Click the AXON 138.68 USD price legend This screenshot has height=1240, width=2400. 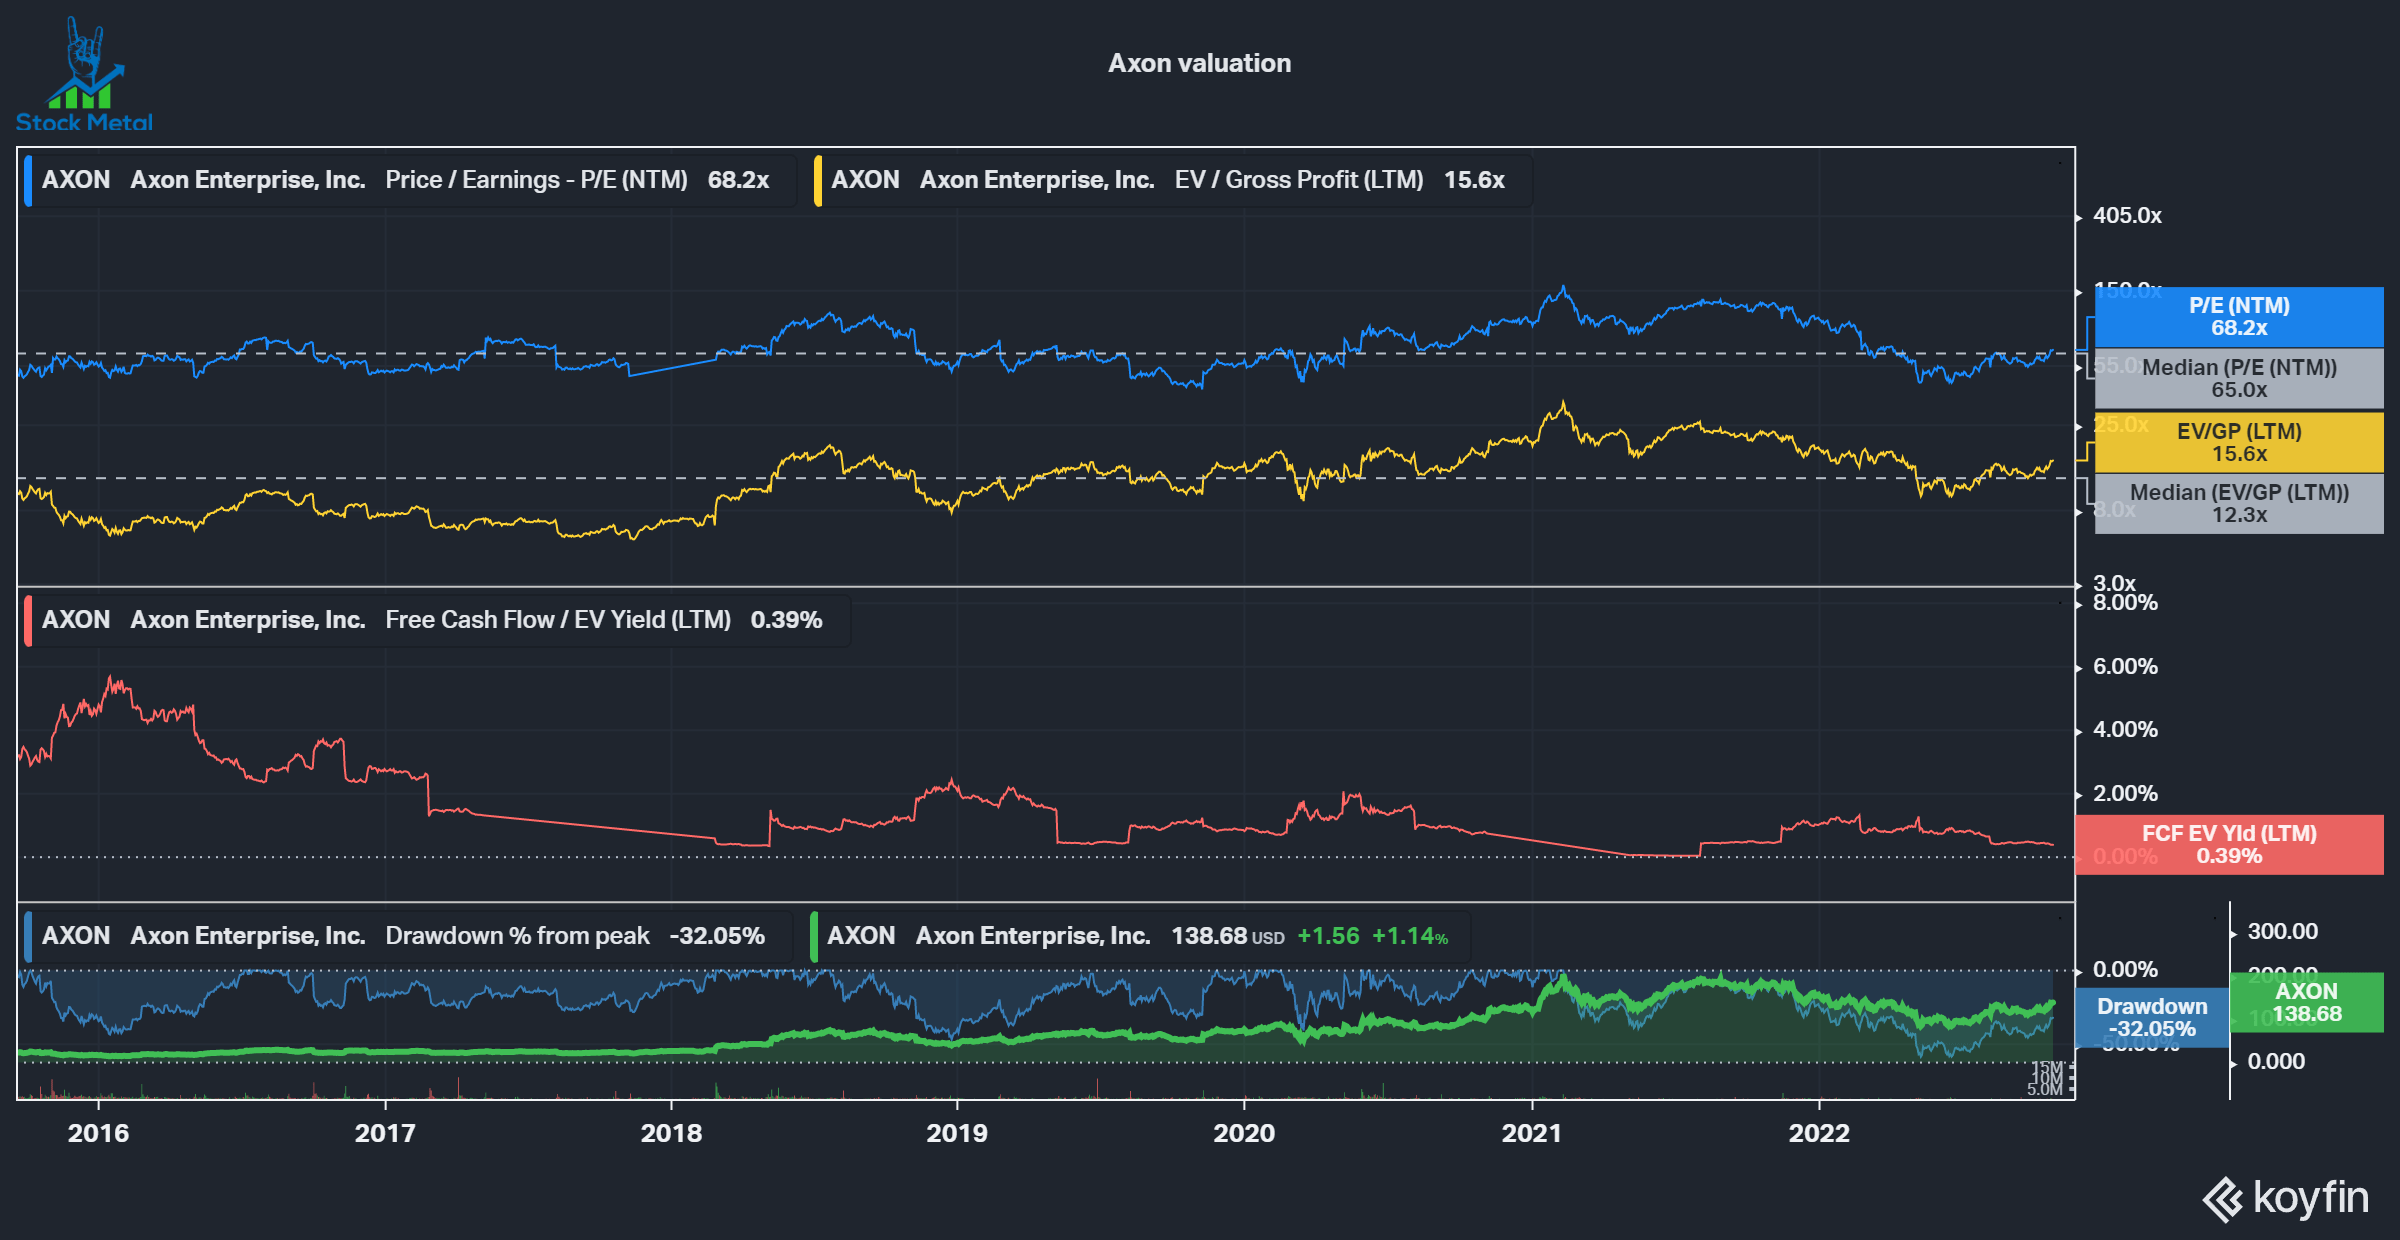tap(1130, 936)
